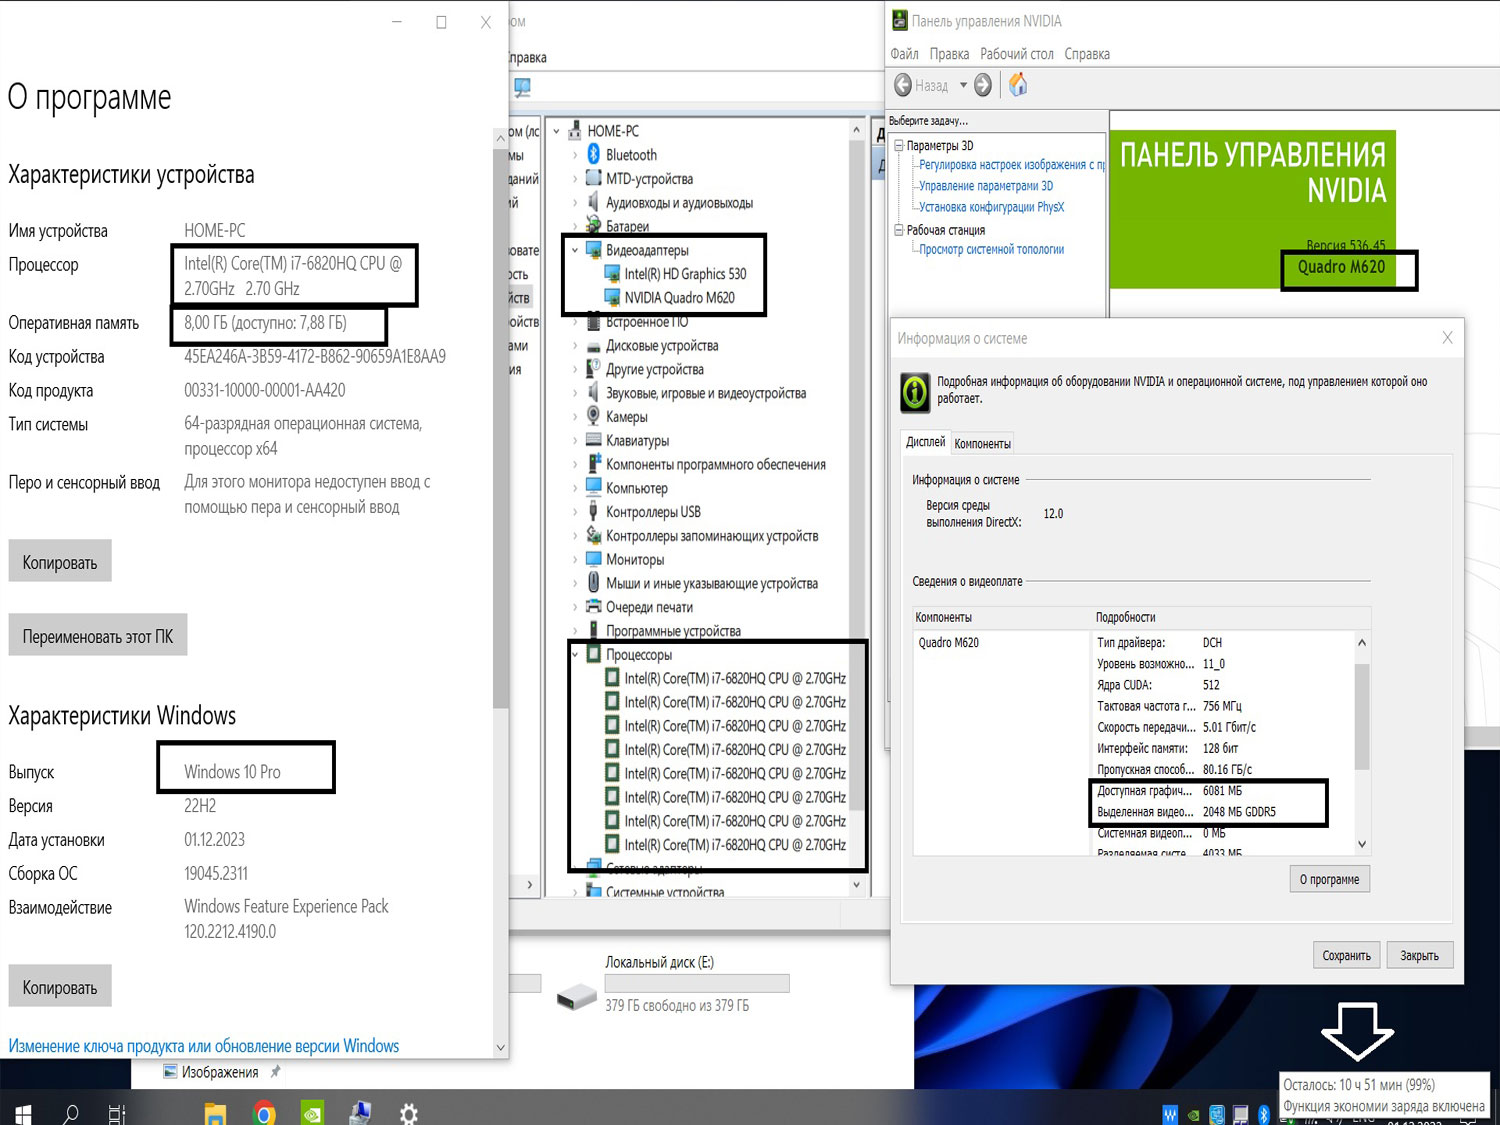Close the Информация о системе dialog
Screen dimensions: 1500x1125
[x=1447, y=338]
